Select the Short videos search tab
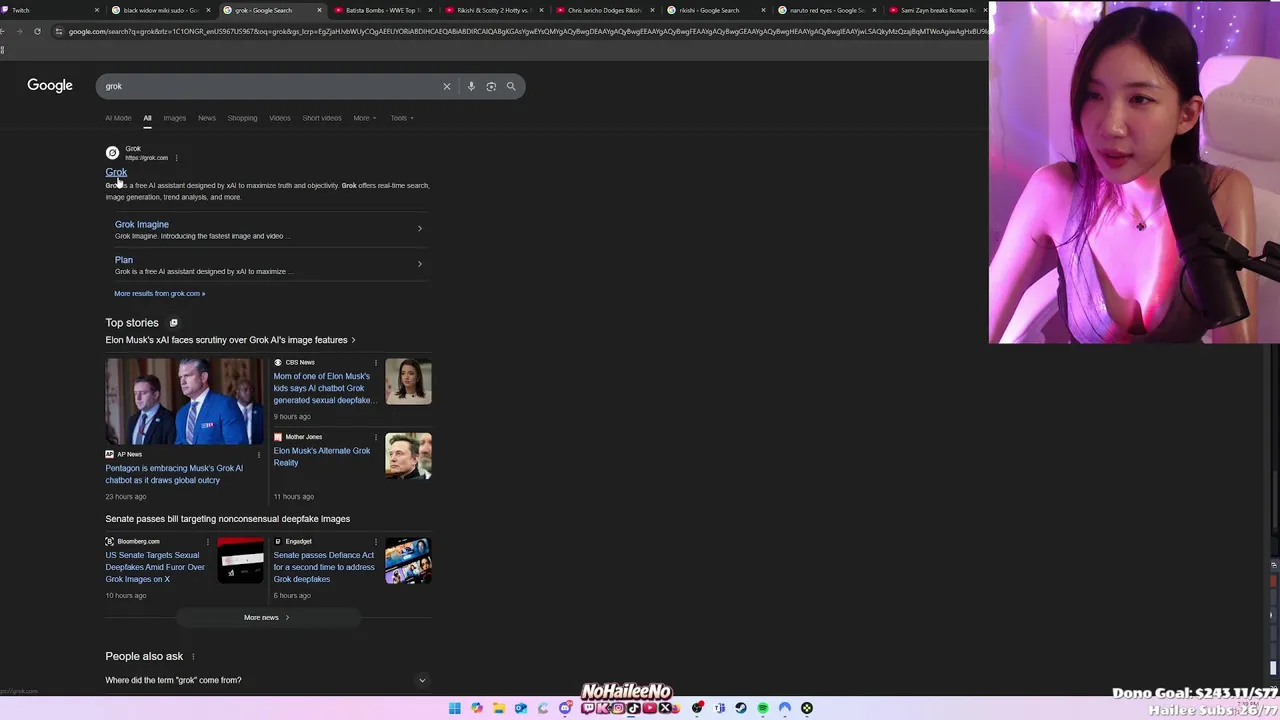The width and height of the screenshot is (1280, 720). click(x=322, y=118)
